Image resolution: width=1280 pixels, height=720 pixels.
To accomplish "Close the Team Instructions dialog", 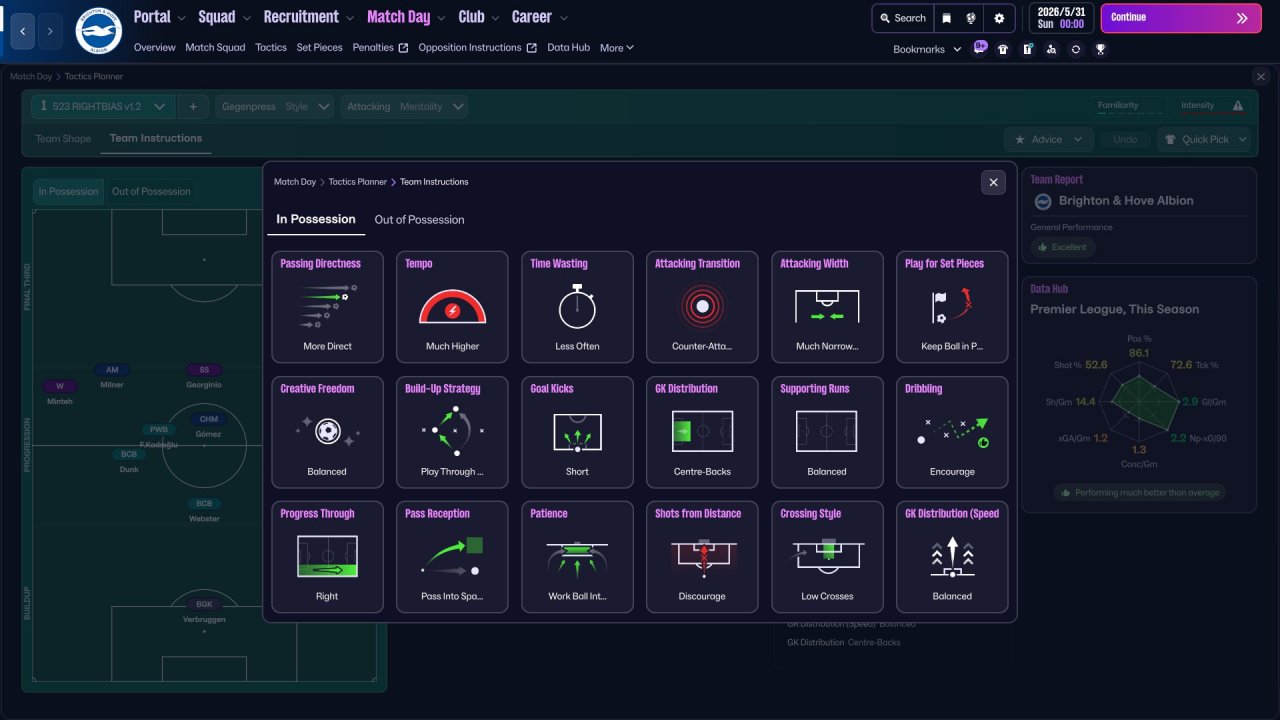I will 993,182.
